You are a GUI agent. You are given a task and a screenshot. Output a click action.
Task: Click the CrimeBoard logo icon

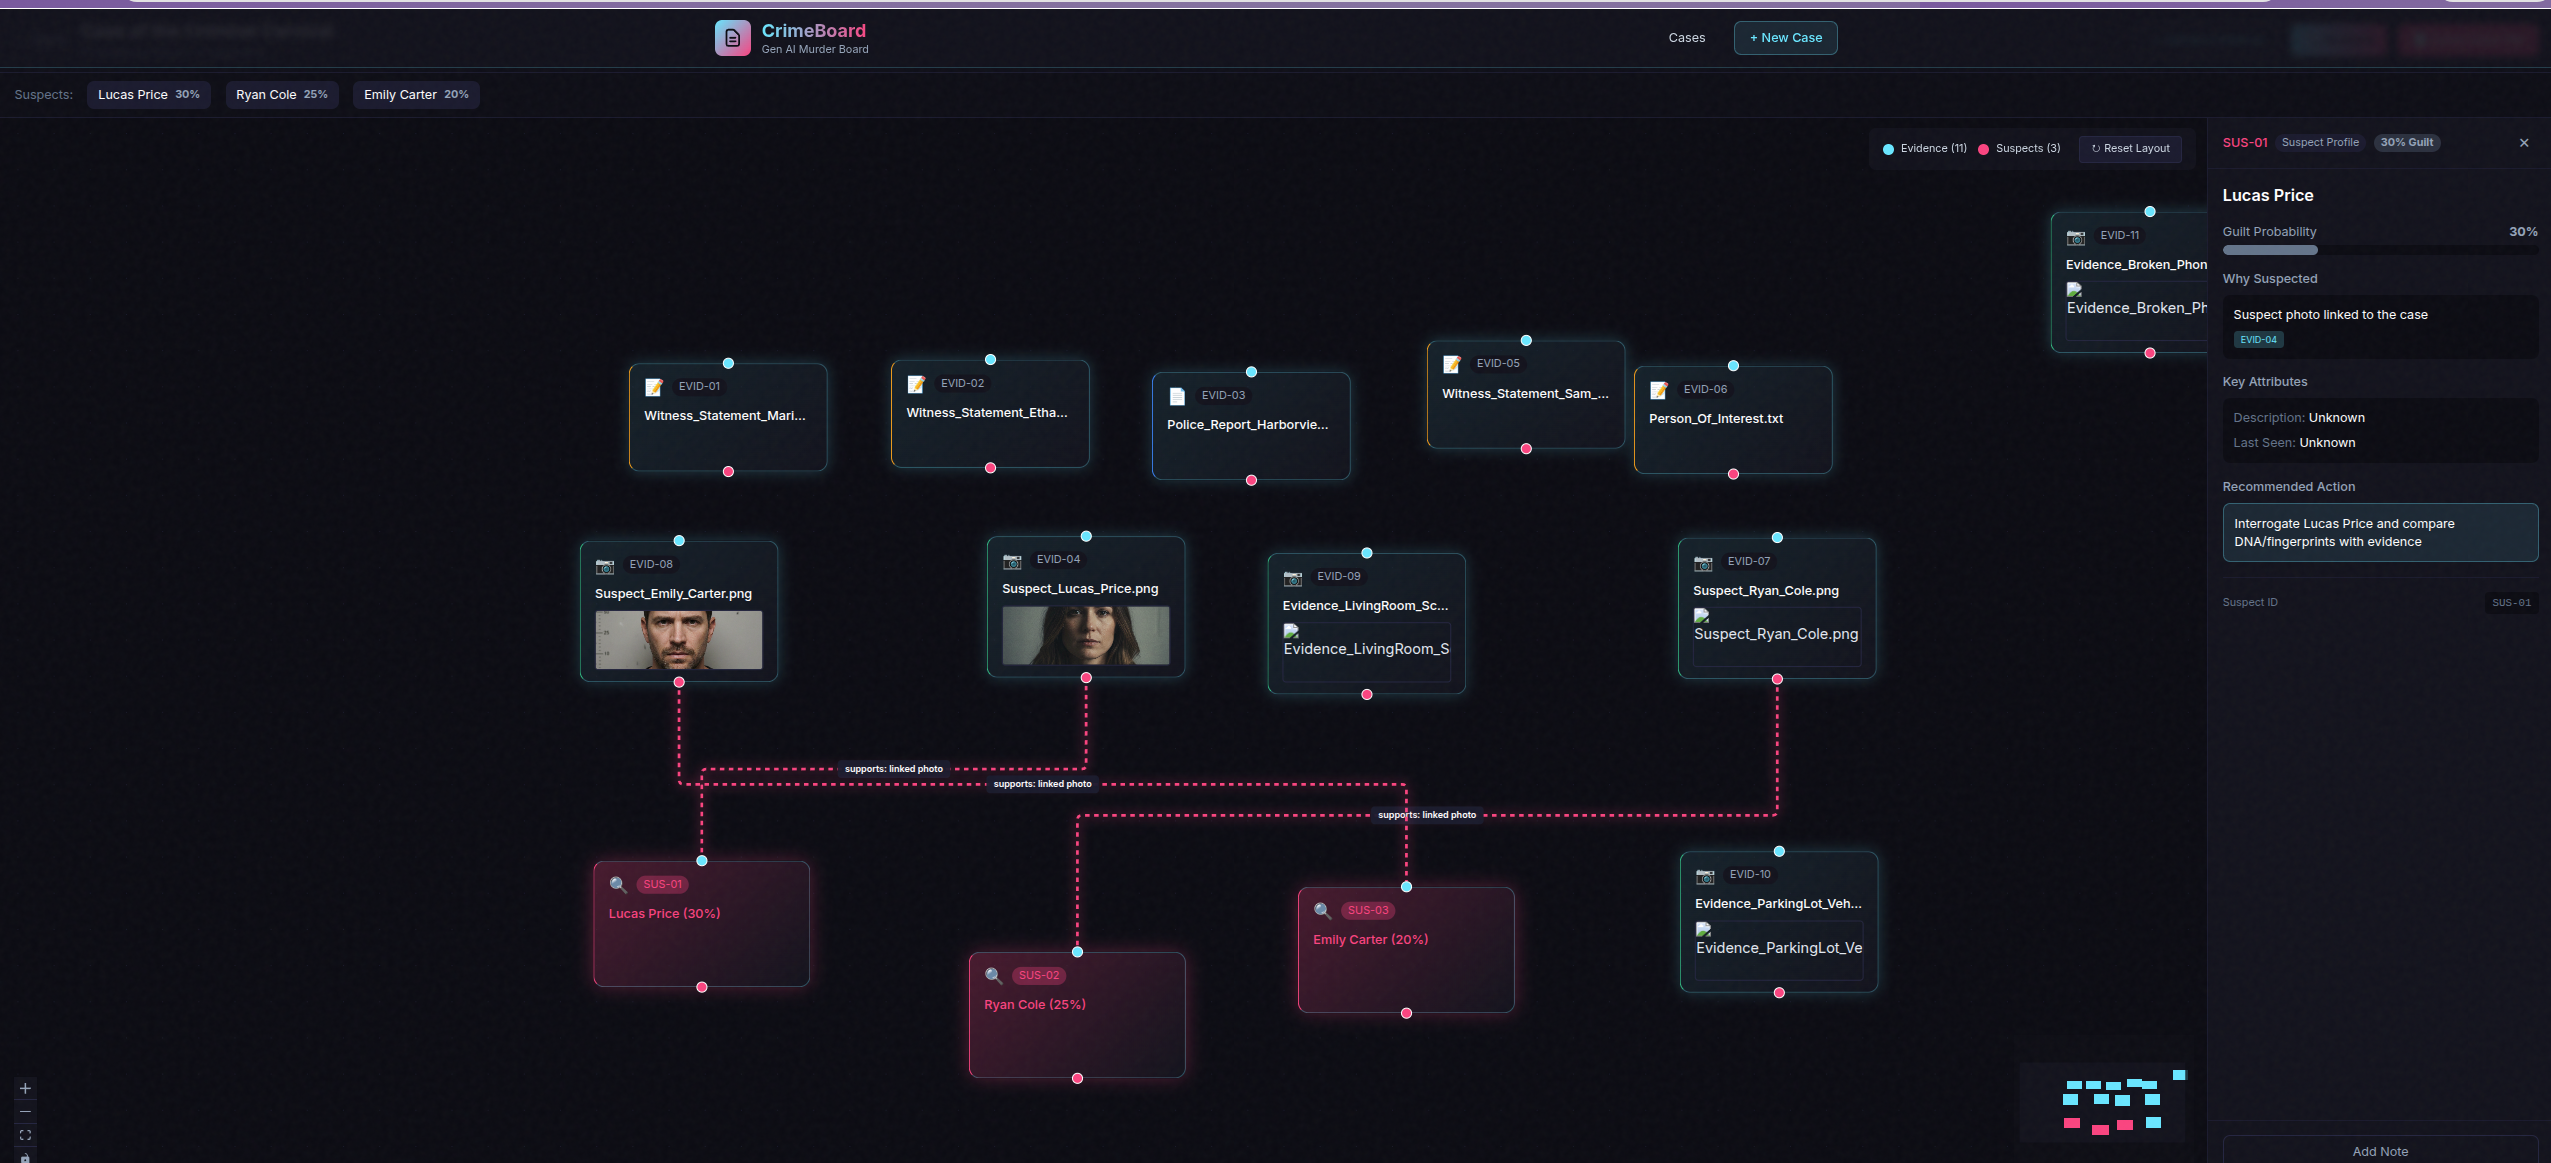point(732,38)
